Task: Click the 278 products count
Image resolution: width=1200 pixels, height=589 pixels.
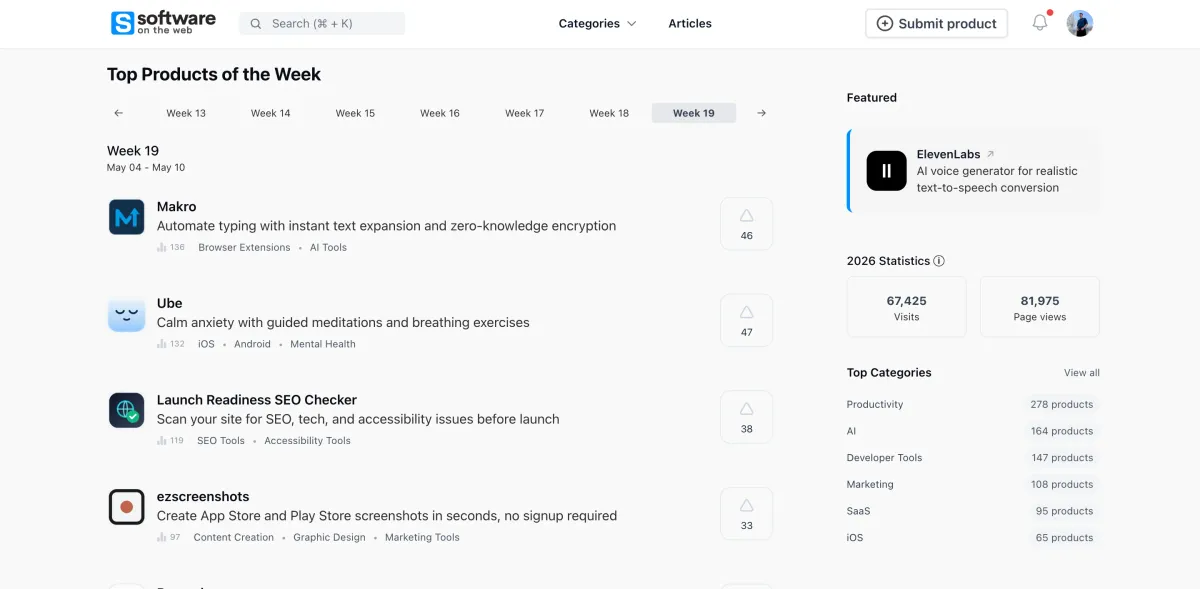Action: coord(1062,405)
